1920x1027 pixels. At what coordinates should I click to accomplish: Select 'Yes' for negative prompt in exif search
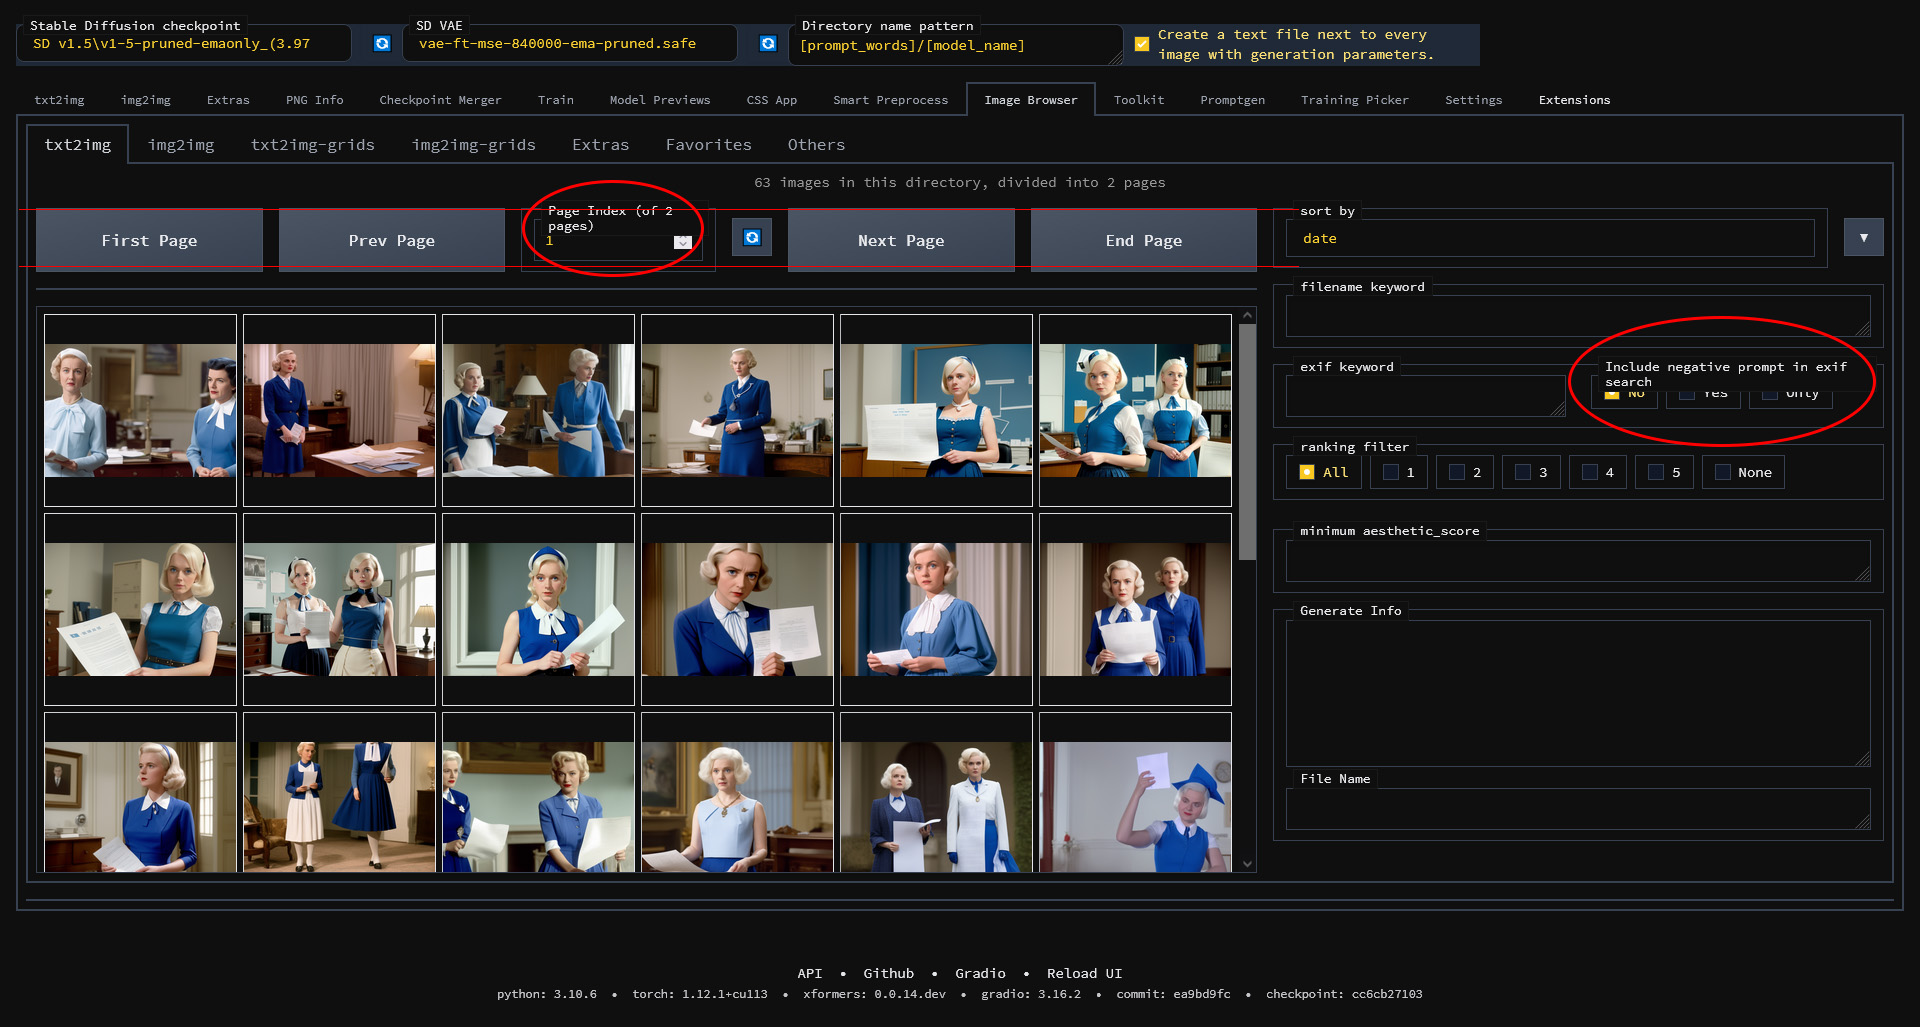click(x=1687, y=393)
